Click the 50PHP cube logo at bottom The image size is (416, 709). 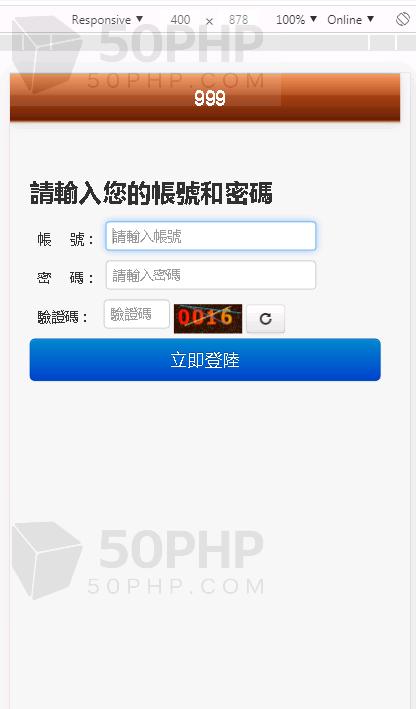[x=47, y=560]
